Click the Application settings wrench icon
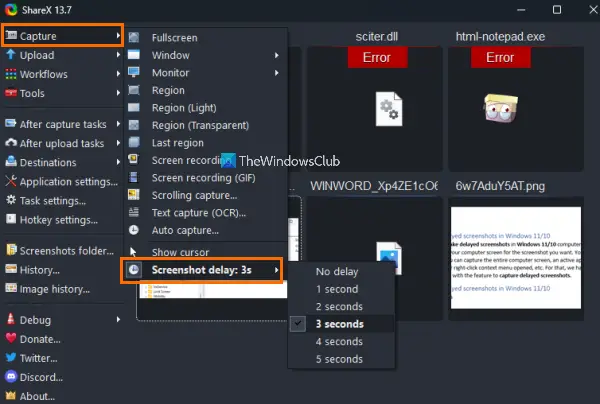The image size is (600, 404). (x=11, y=181)
